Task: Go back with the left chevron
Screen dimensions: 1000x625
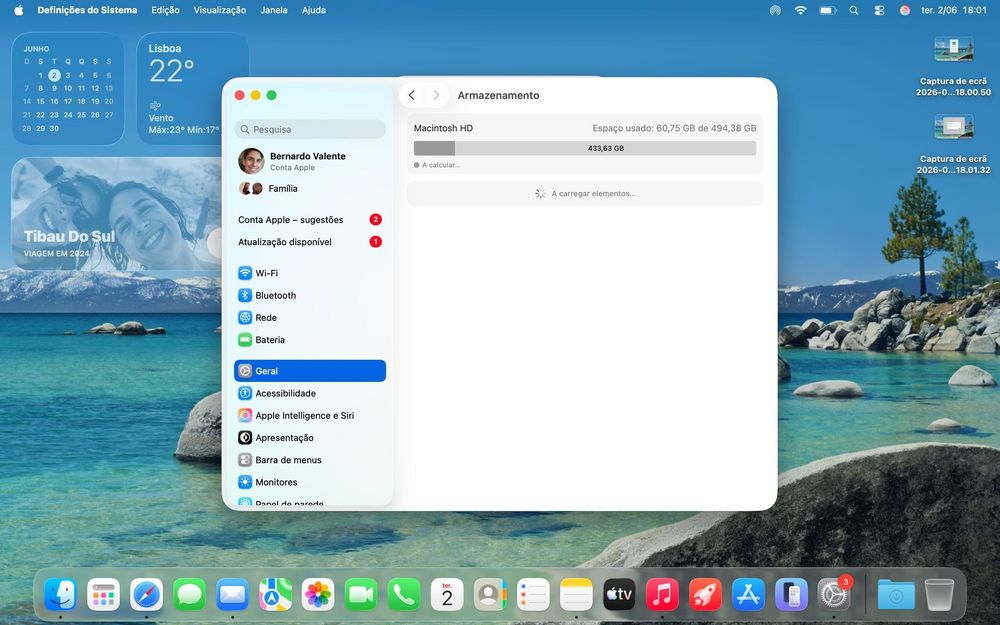Action: tap(412, 95)
